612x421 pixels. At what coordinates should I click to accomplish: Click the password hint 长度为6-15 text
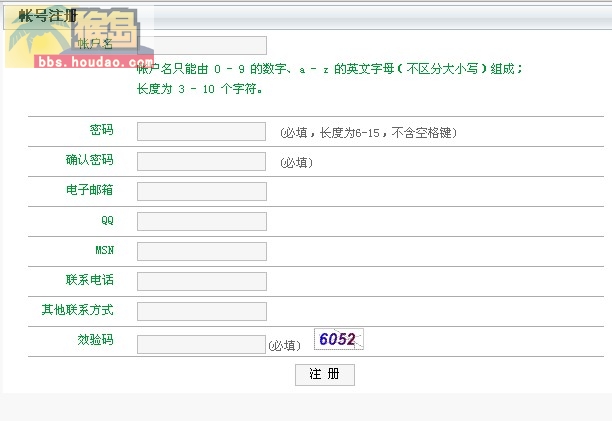368,133
